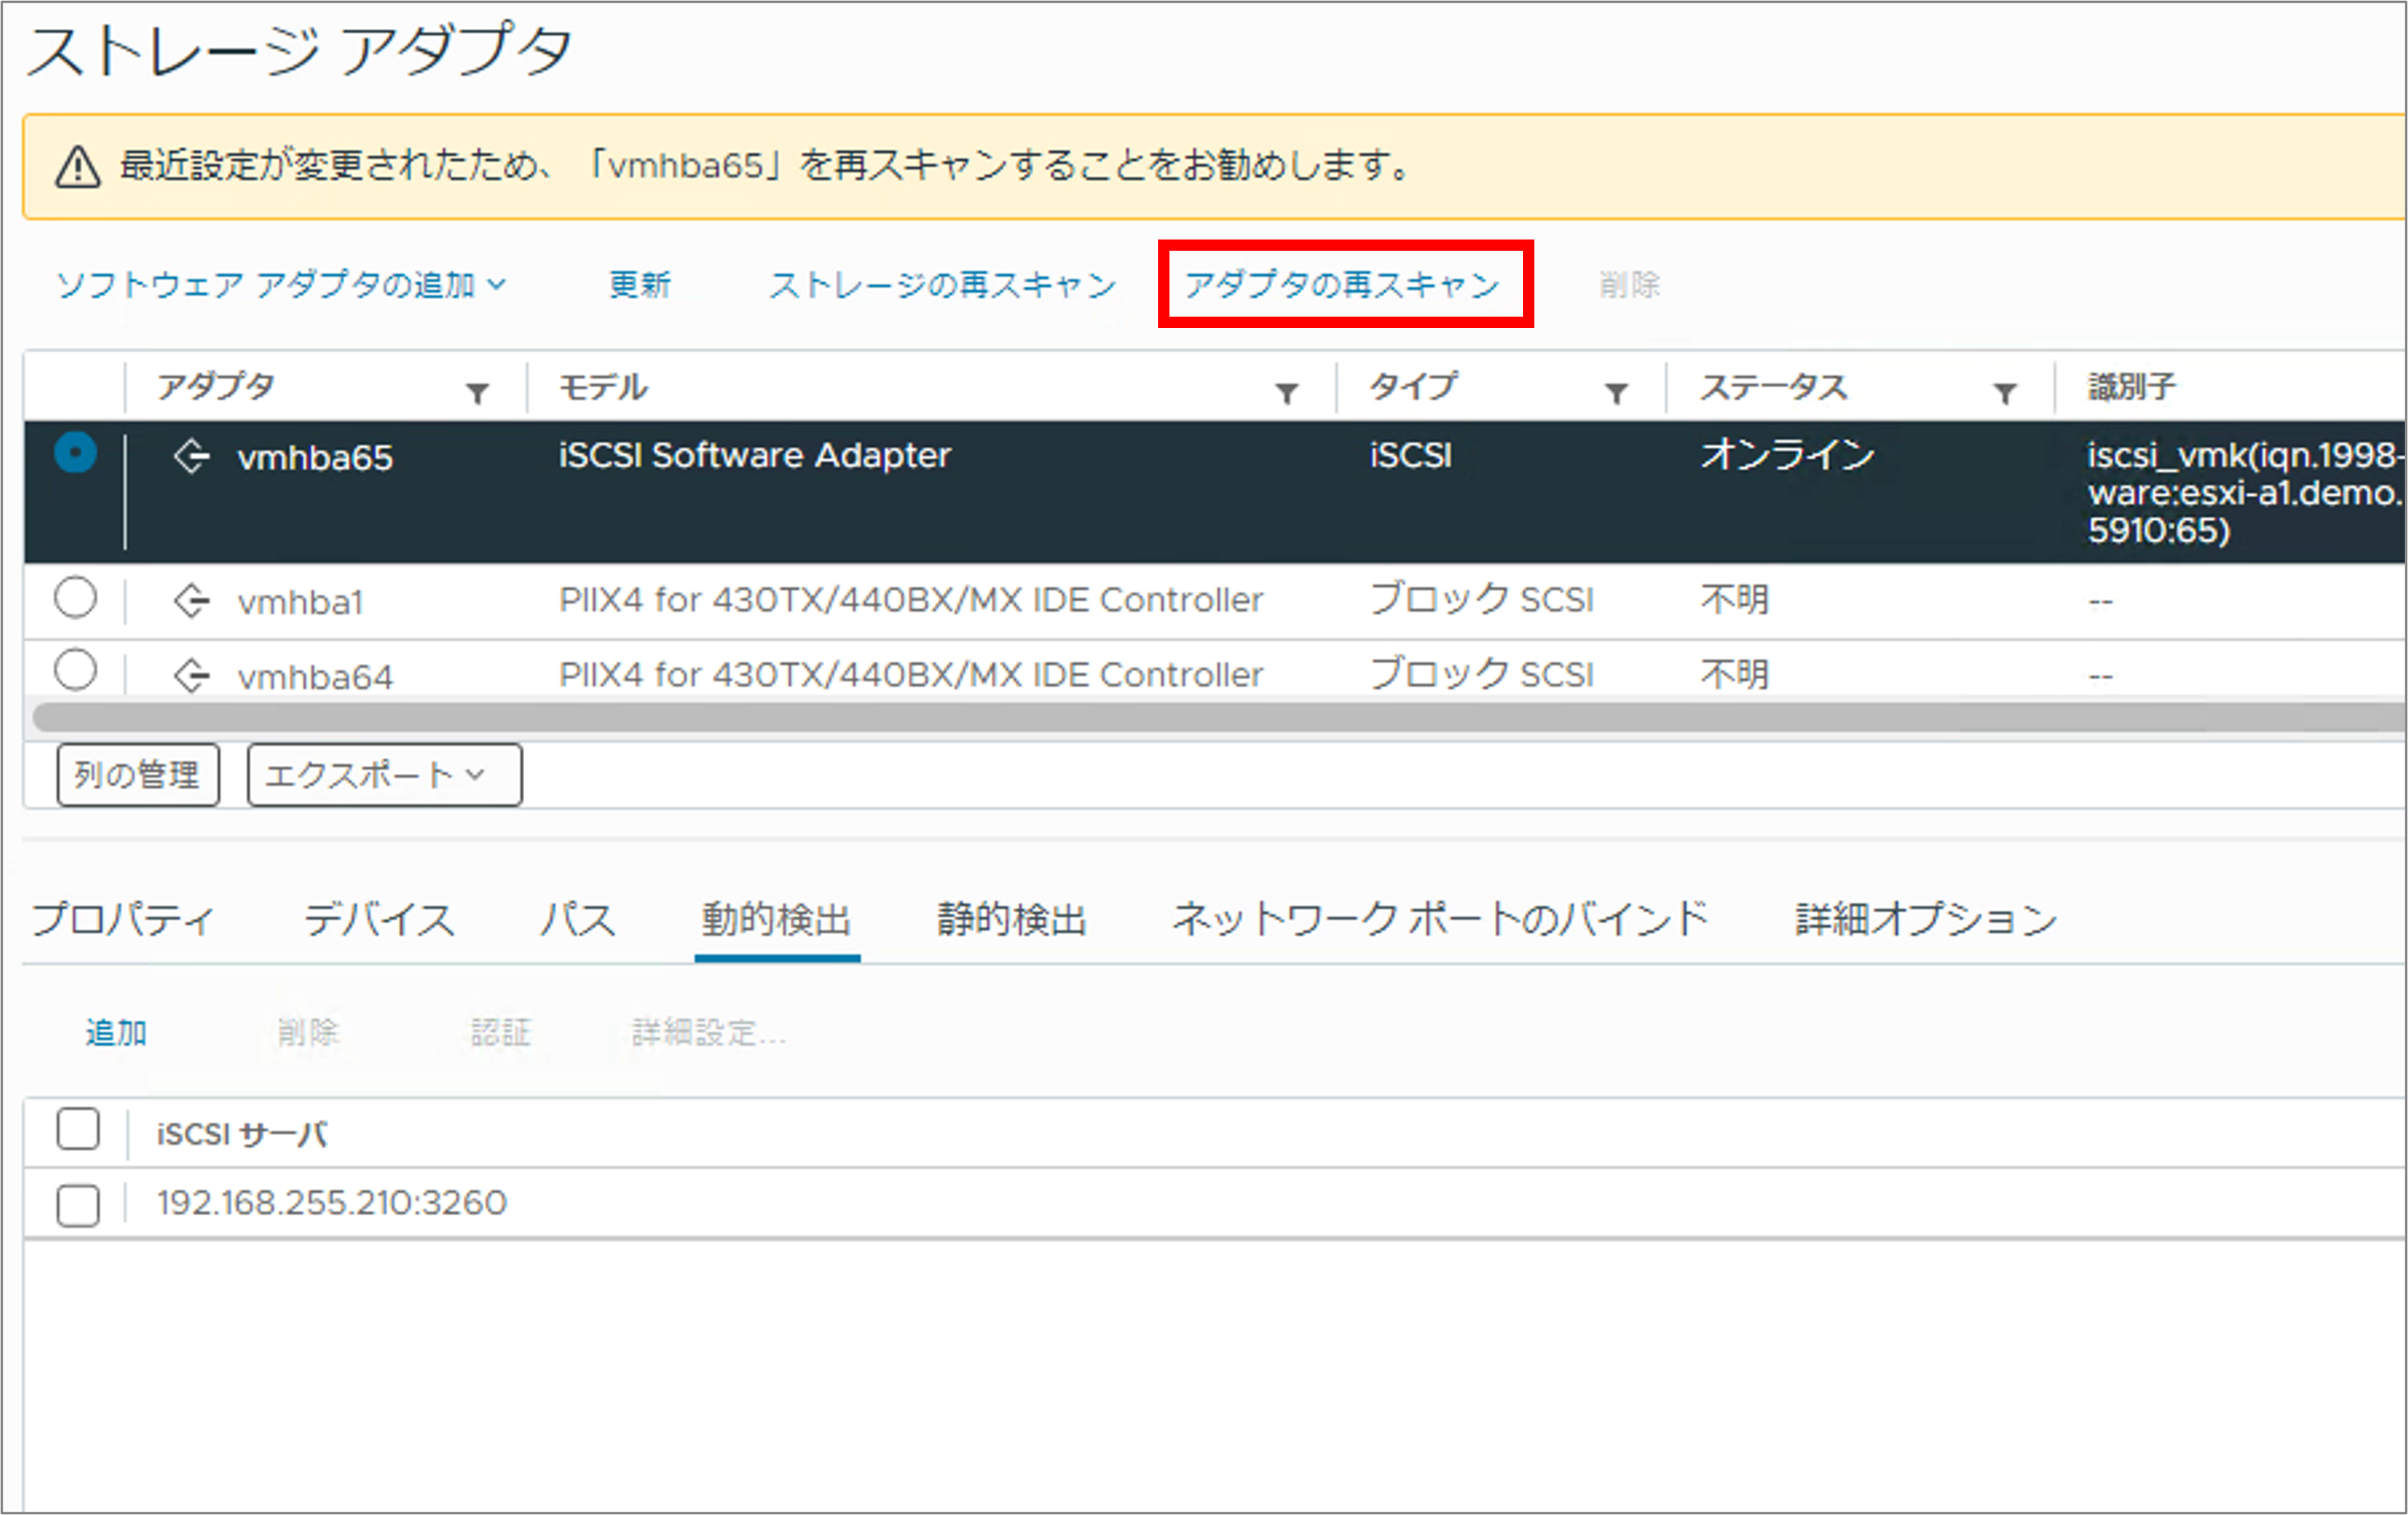Click アダプタの再スキャン
This screenshot has width=2408, height=1515.
point(1343,285)
